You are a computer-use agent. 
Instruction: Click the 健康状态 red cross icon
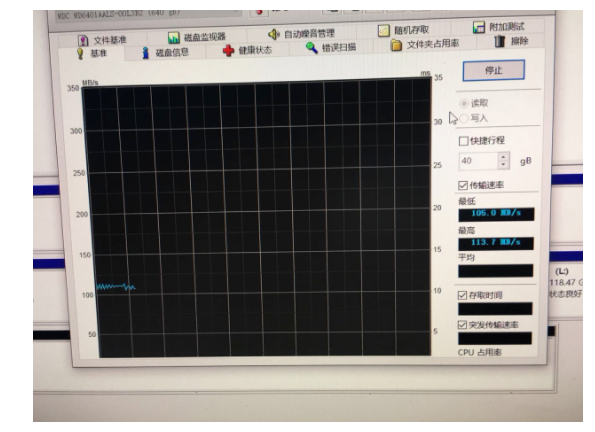(x=228, y=50)
